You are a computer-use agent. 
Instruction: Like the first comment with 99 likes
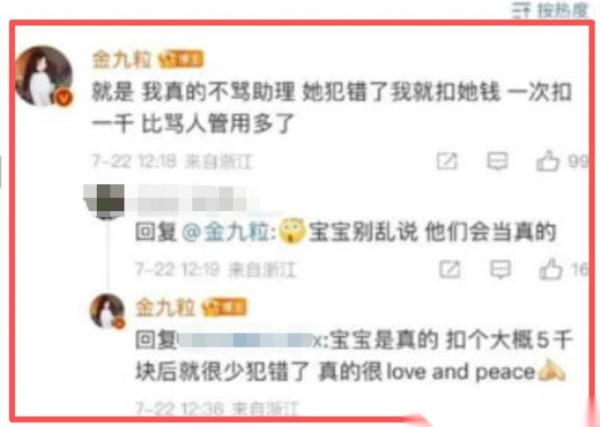point(548,160)
